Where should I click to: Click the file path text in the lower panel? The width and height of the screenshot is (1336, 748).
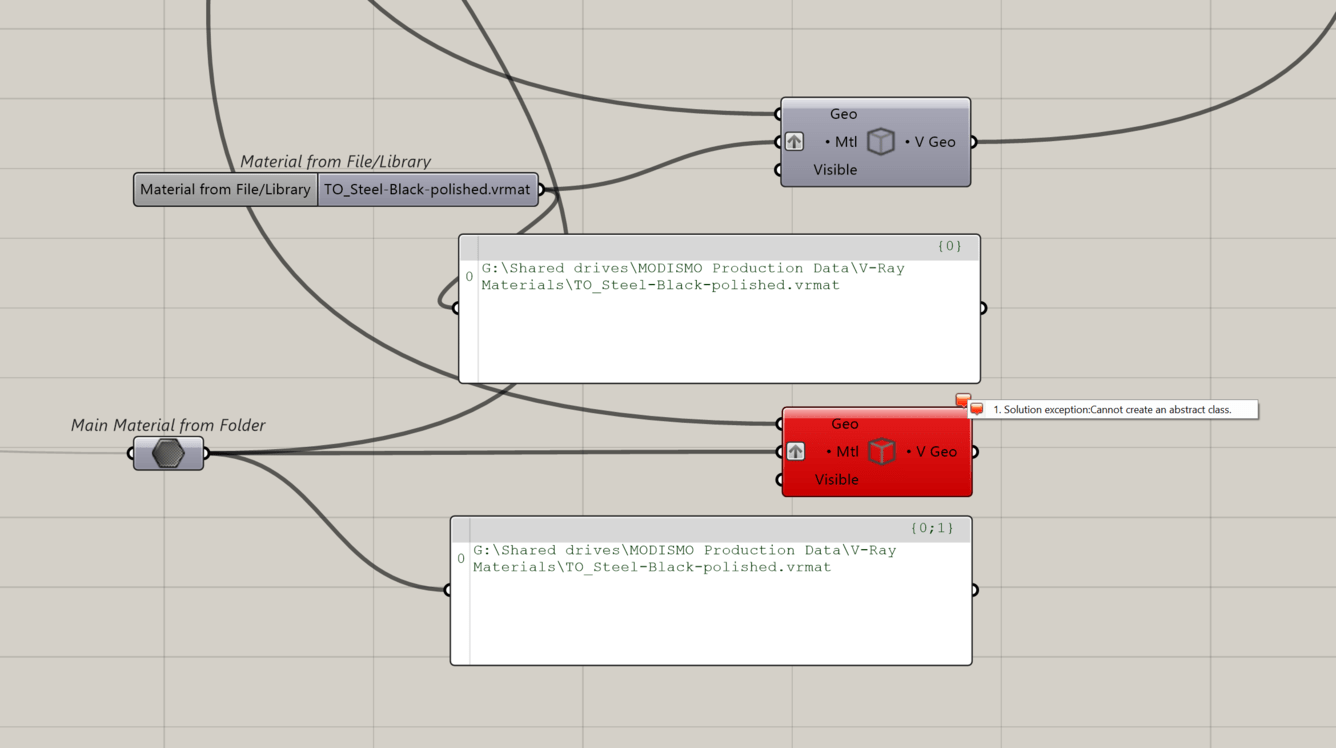click(x=683, y=558)
